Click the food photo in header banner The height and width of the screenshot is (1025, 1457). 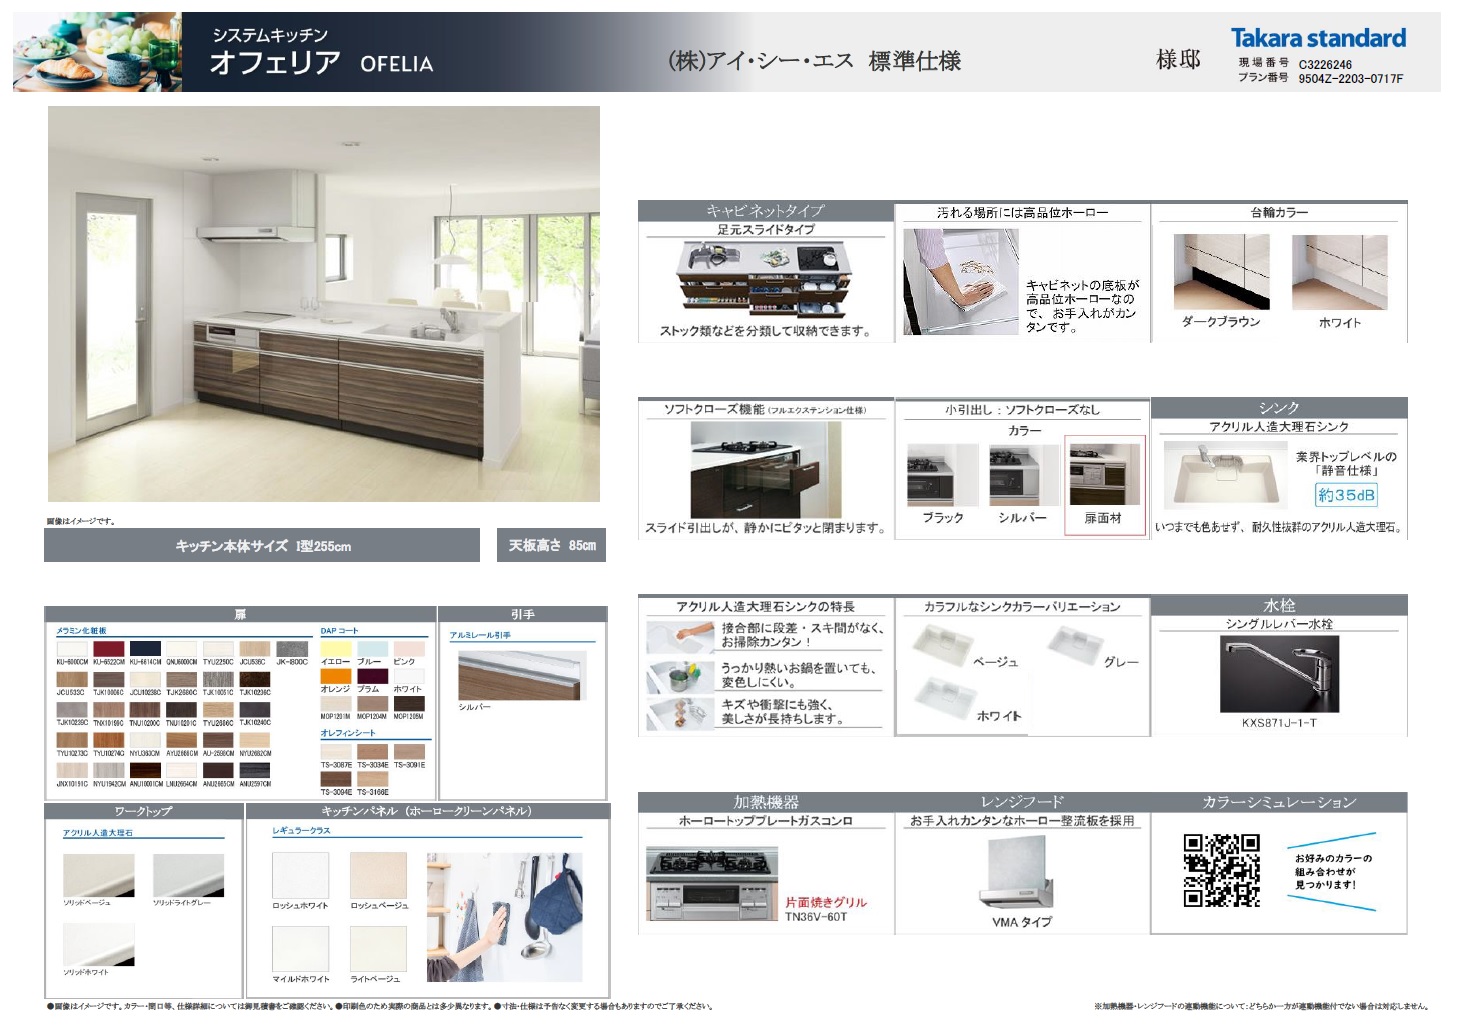pyautogui.click(x=97, y=52)
